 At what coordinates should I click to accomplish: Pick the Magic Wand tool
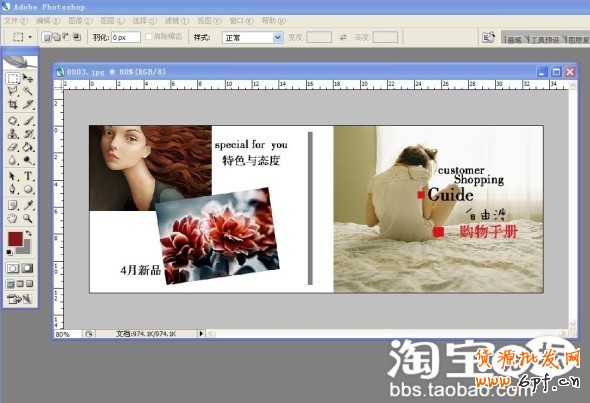(28, 91)
